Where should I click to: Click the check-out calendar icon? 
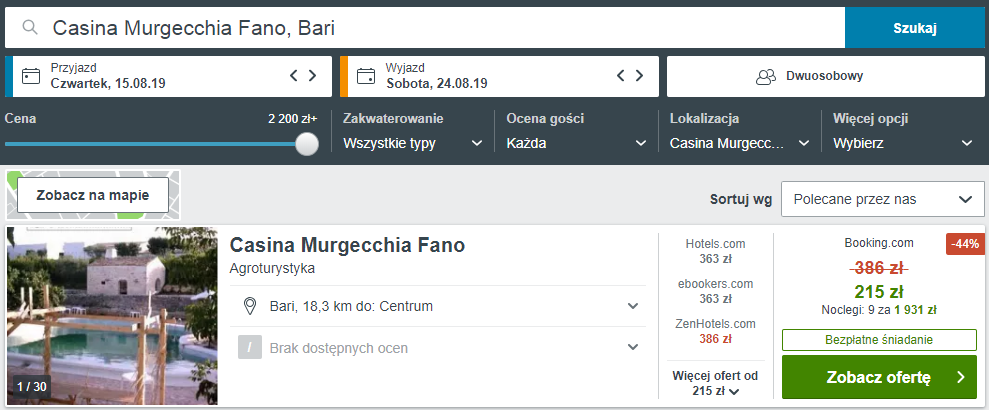point(366,76)
